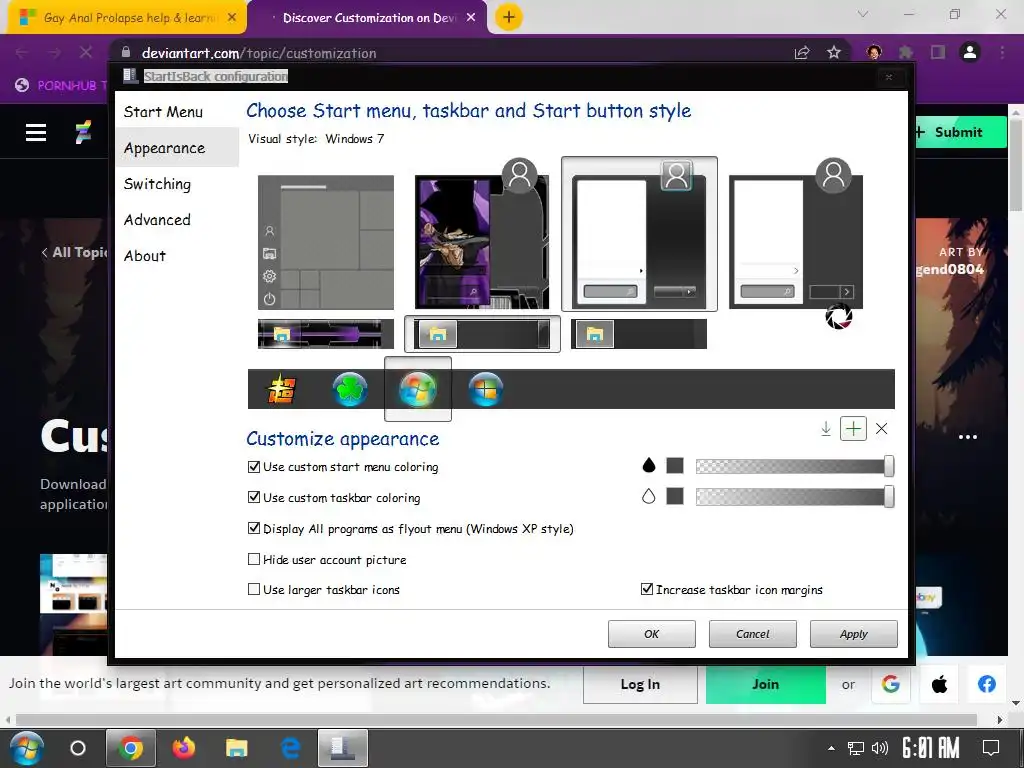Open Windows Start orb on taskbar

[x=27, y=748]
